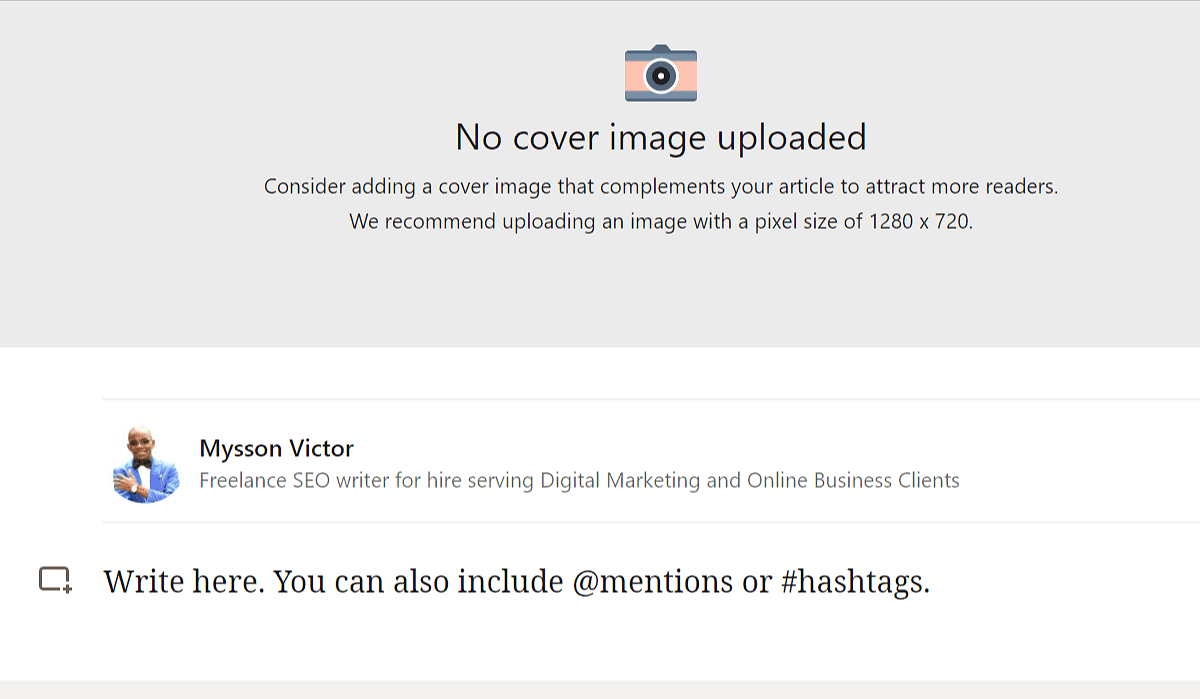Click the "Freelance SEO writer for hire" headline
The height and width of the screenshot is (699, 1200).
pos(579,480)
